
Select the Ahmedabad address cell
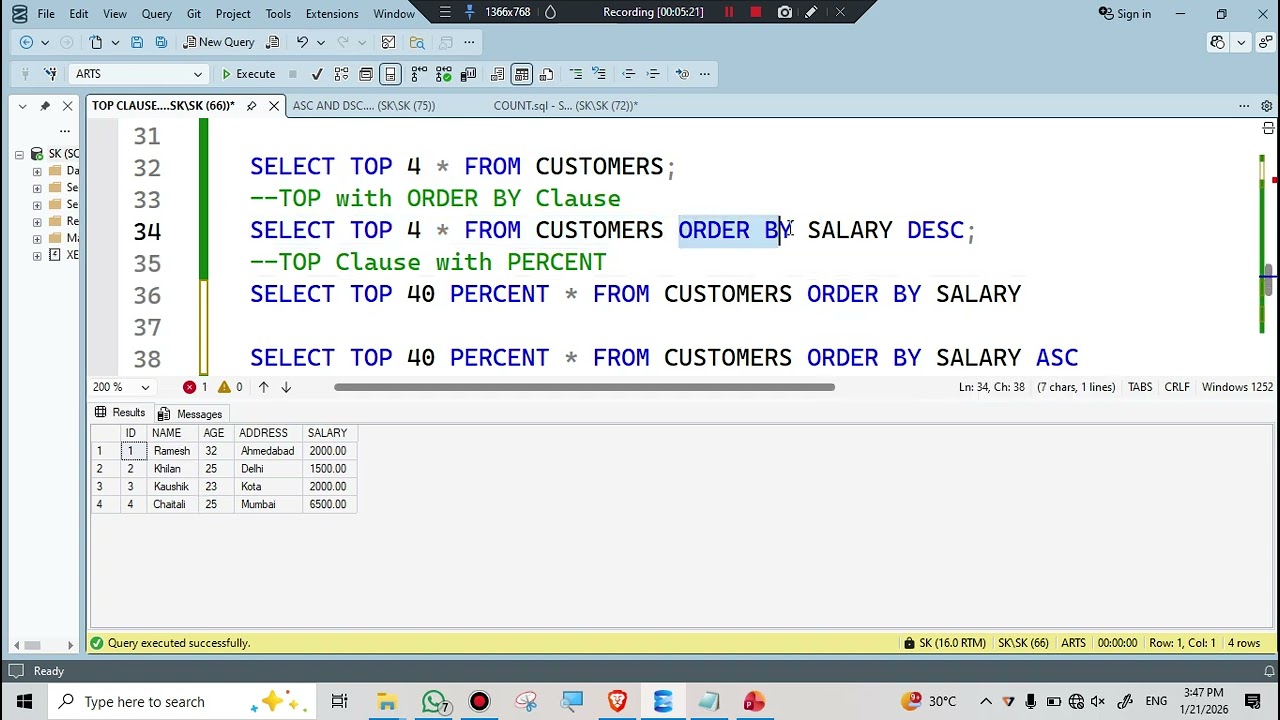coord(267,451)
